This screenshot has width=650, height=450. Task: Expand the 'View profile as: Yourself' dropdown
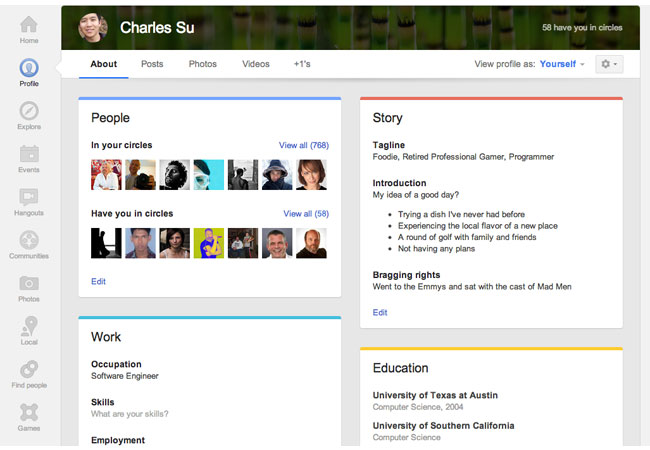pyautogui.click(x=562, y=64)
